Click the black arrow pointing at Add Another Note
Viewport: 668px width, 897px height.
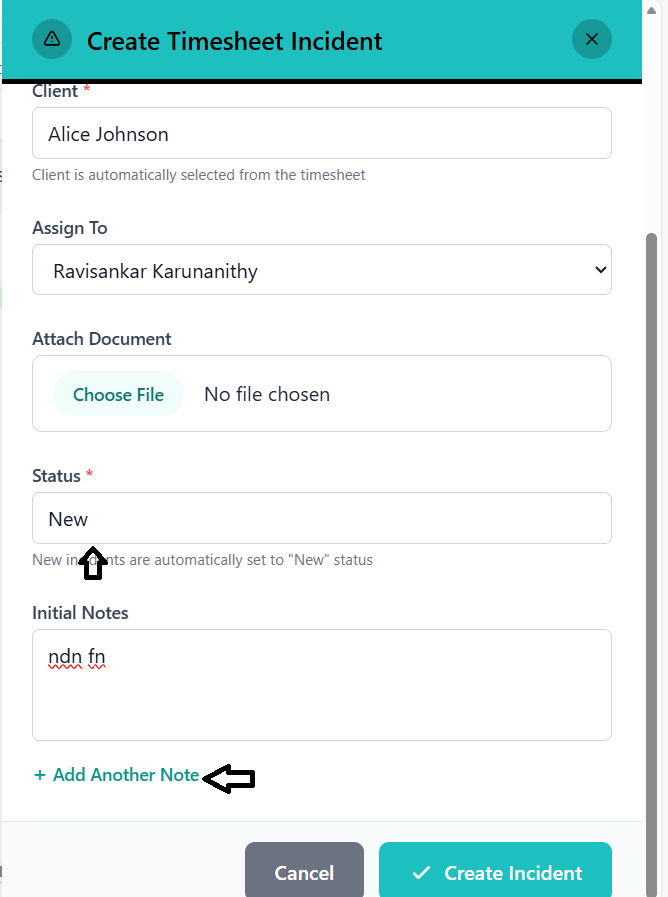[x=229, y=778]
